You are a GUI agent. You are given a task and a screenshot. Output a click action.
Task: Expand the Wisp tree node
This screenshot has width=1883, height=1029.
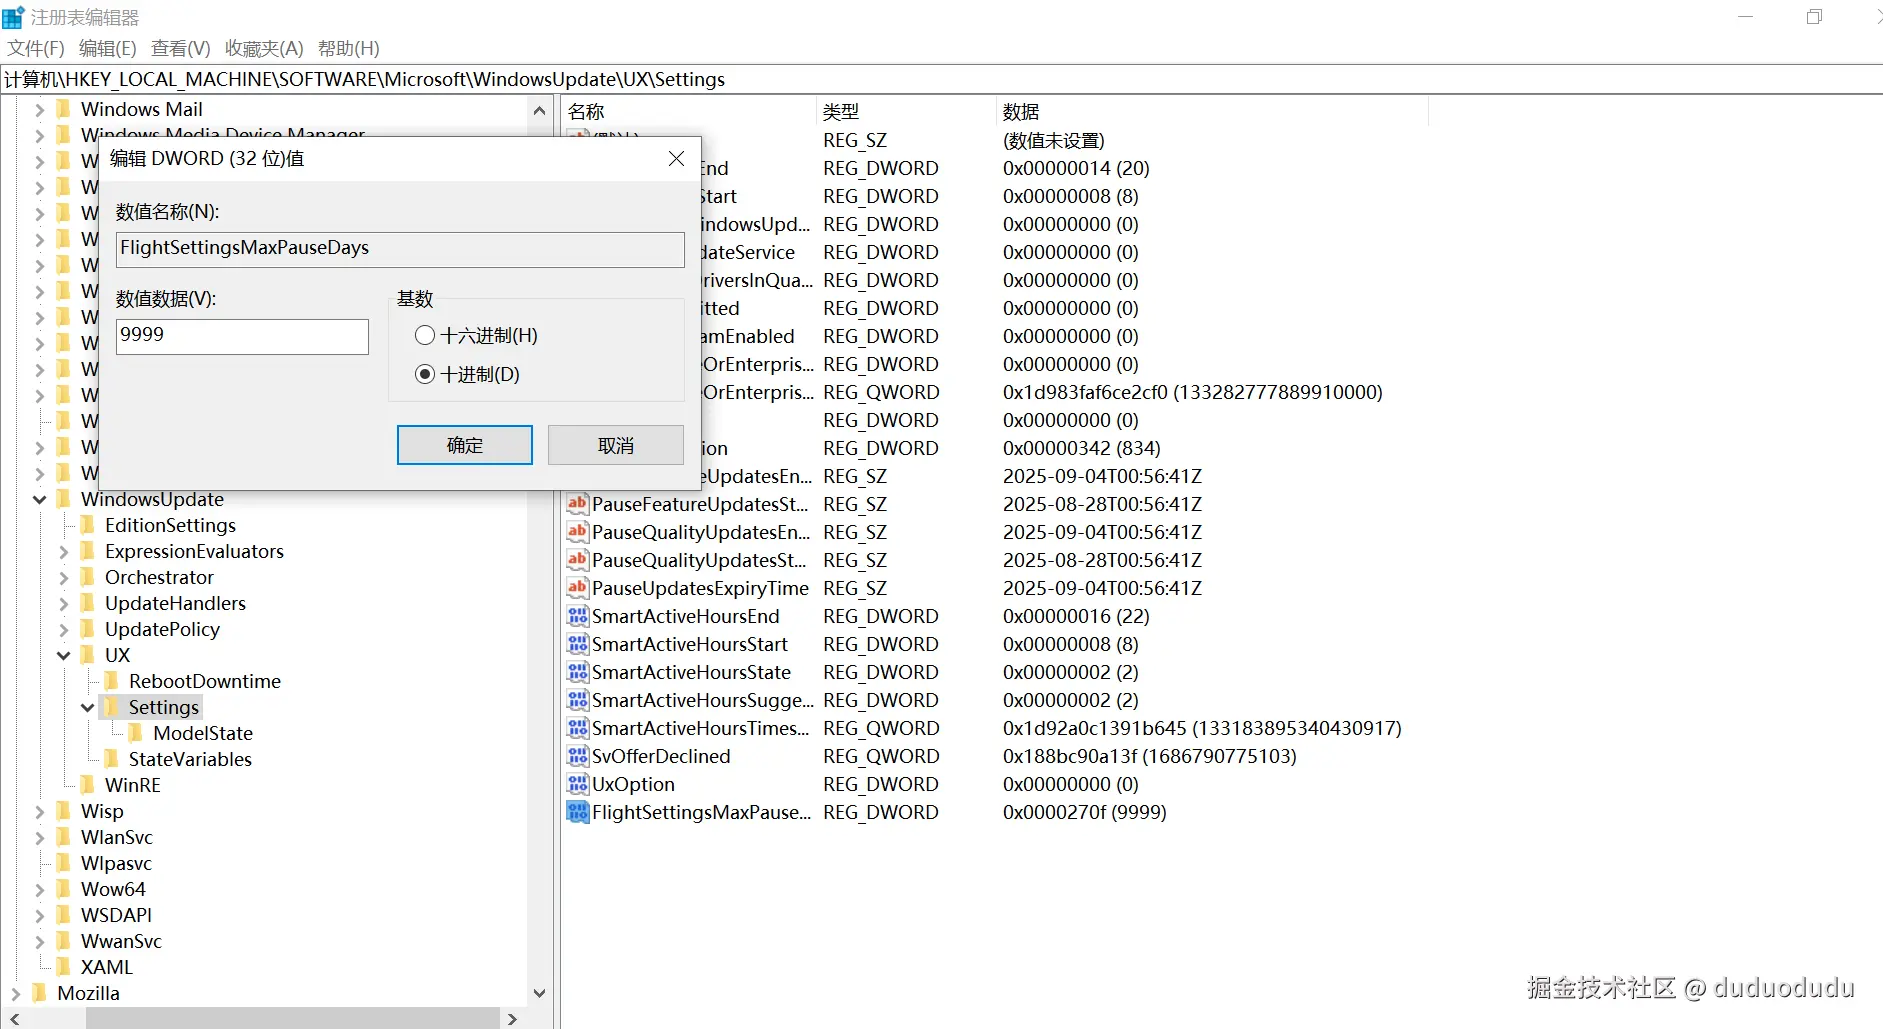click(x=40, y=811)
